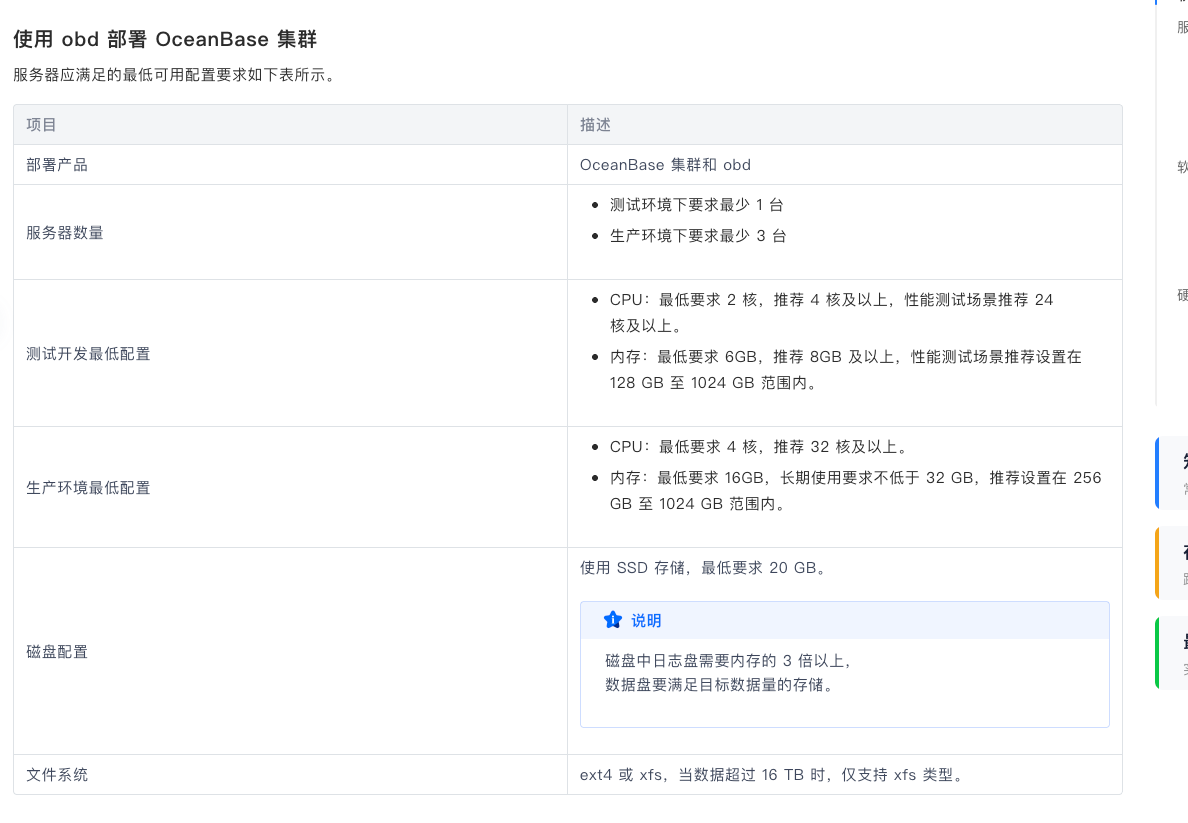Click the SSD 存储 minimum 20 GB text

point(702,568)
